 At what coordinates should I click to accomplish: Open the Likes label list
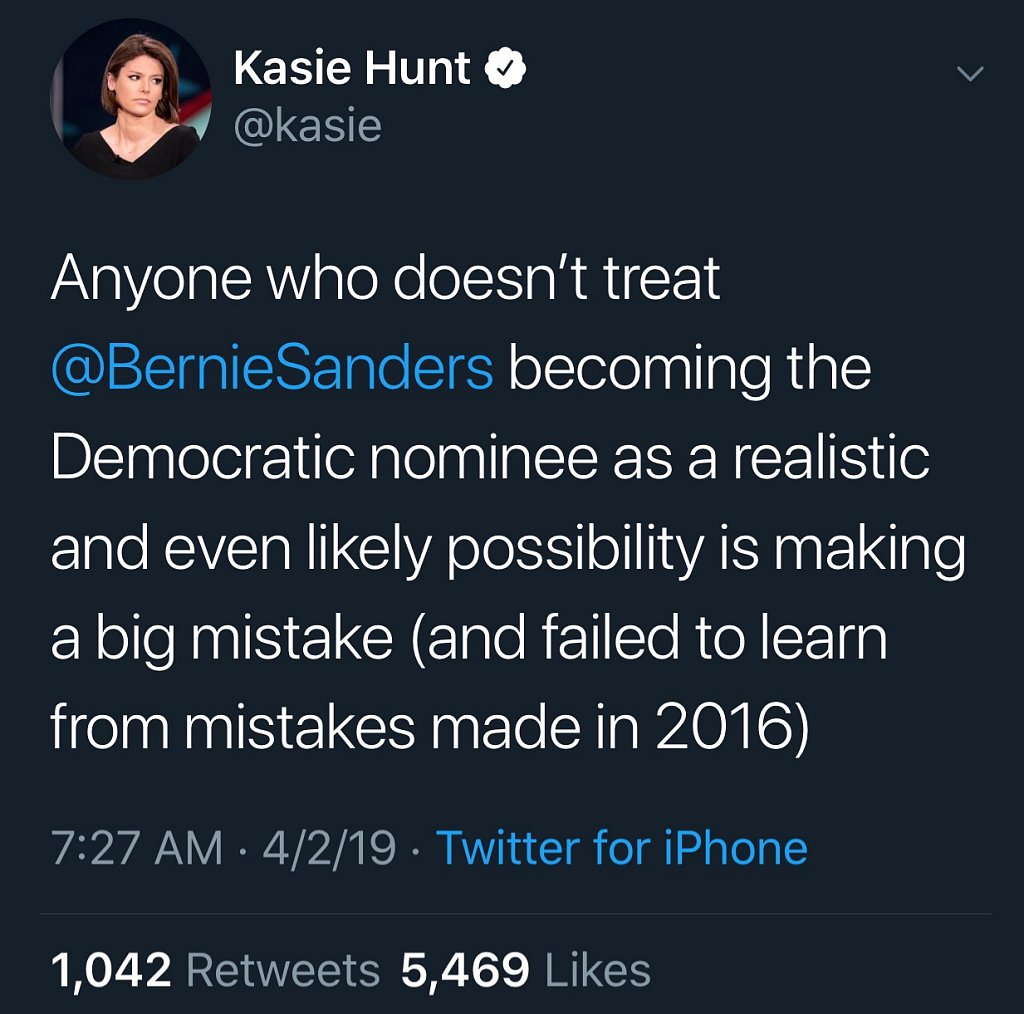(x=598, y=970)
